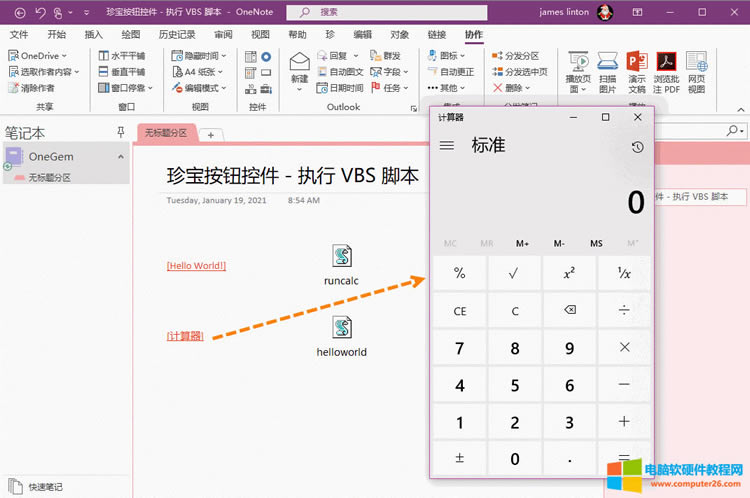This screenshot has width=750, height=498.
Task: Open the calculator hamburger menu
Action: tap(447, 146)
